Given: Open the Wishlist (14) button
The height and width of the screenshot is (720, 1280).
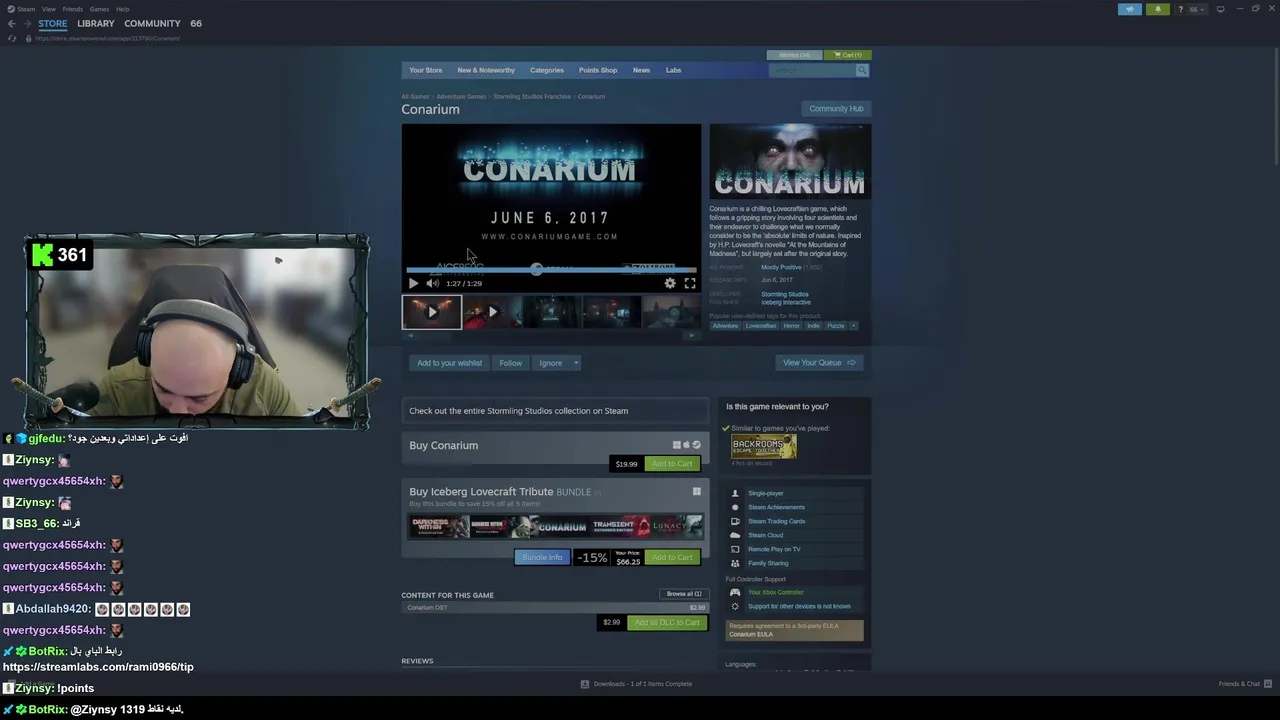Looking at the screenshot, I should pyautogui.click(x=794, y=55).
